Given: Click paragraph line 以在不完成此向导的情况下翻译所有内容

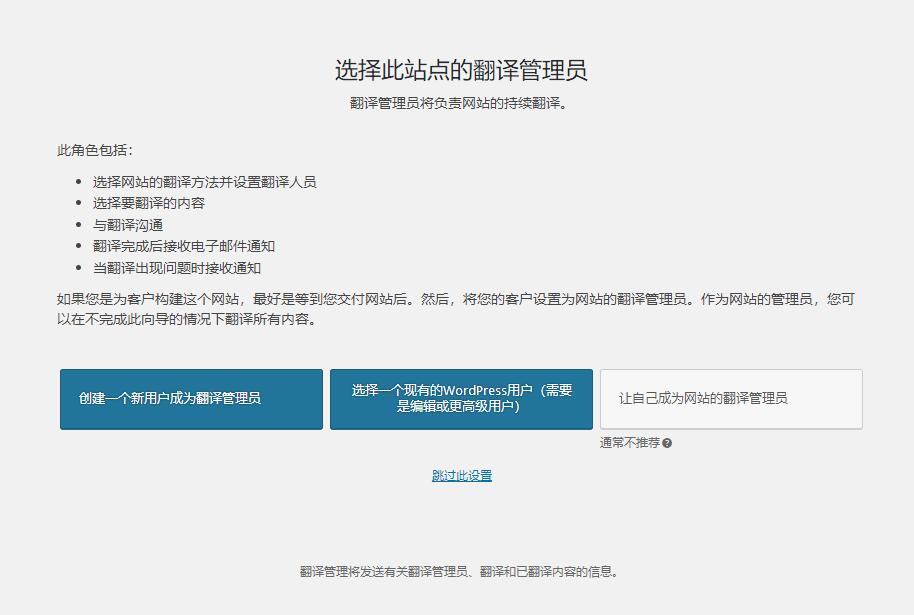Looking at the screenshot, I should click(187, 319).
